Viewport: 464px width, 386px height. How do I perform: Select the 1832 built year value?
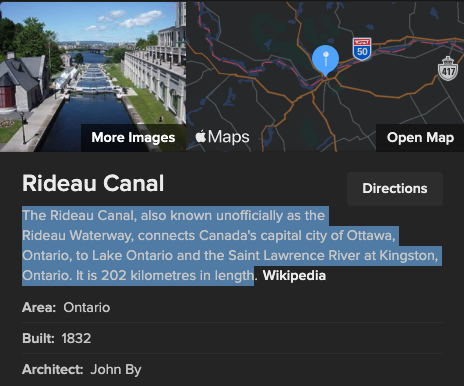76,338
